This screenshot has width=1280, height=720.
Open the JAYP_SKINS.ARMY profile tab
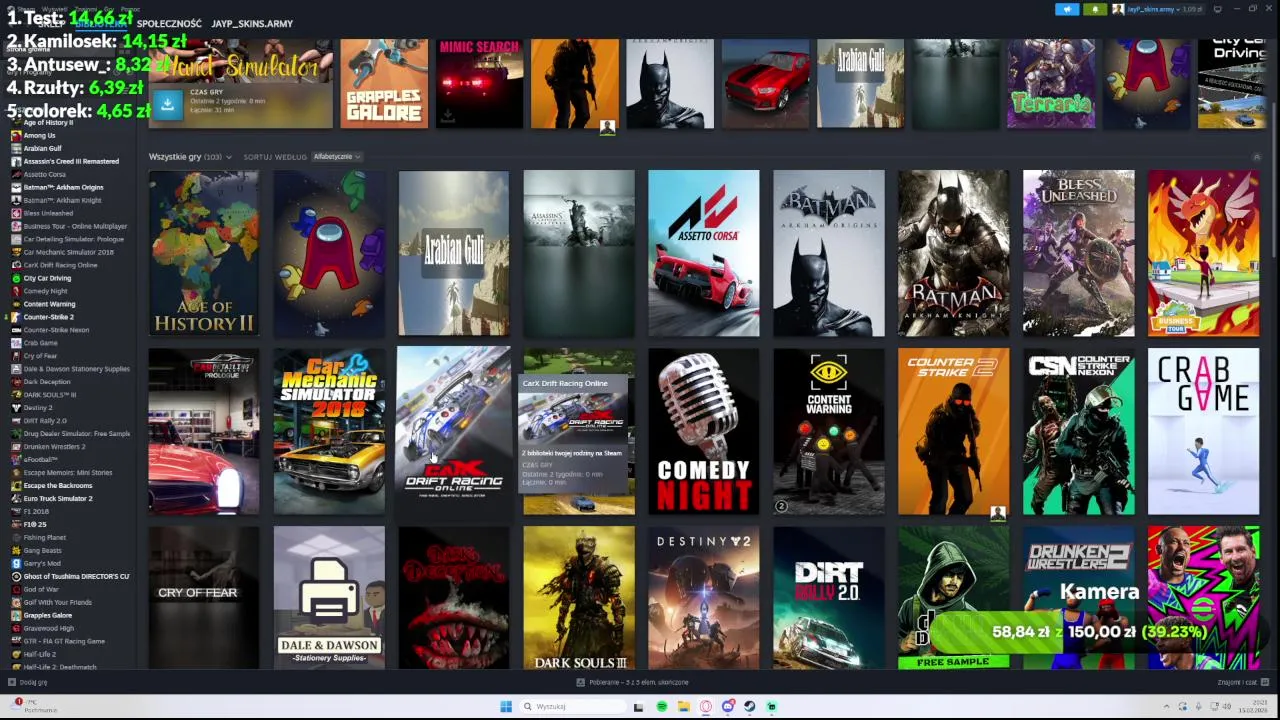(x=252, y=23)
